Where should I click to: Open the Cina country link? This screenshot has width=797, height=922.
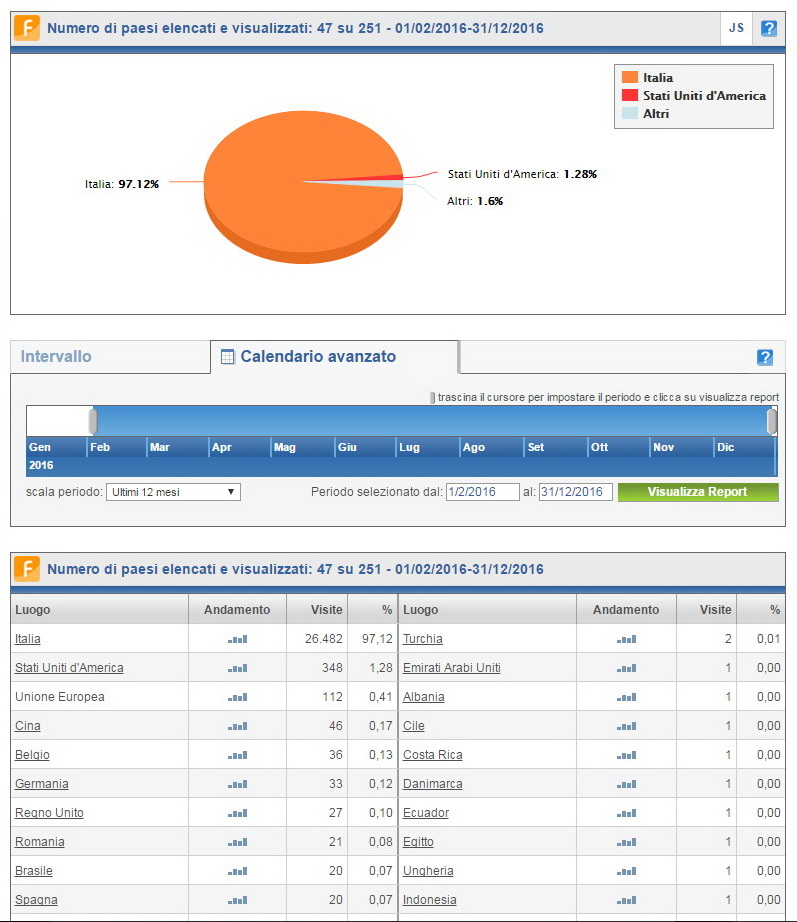28,726
